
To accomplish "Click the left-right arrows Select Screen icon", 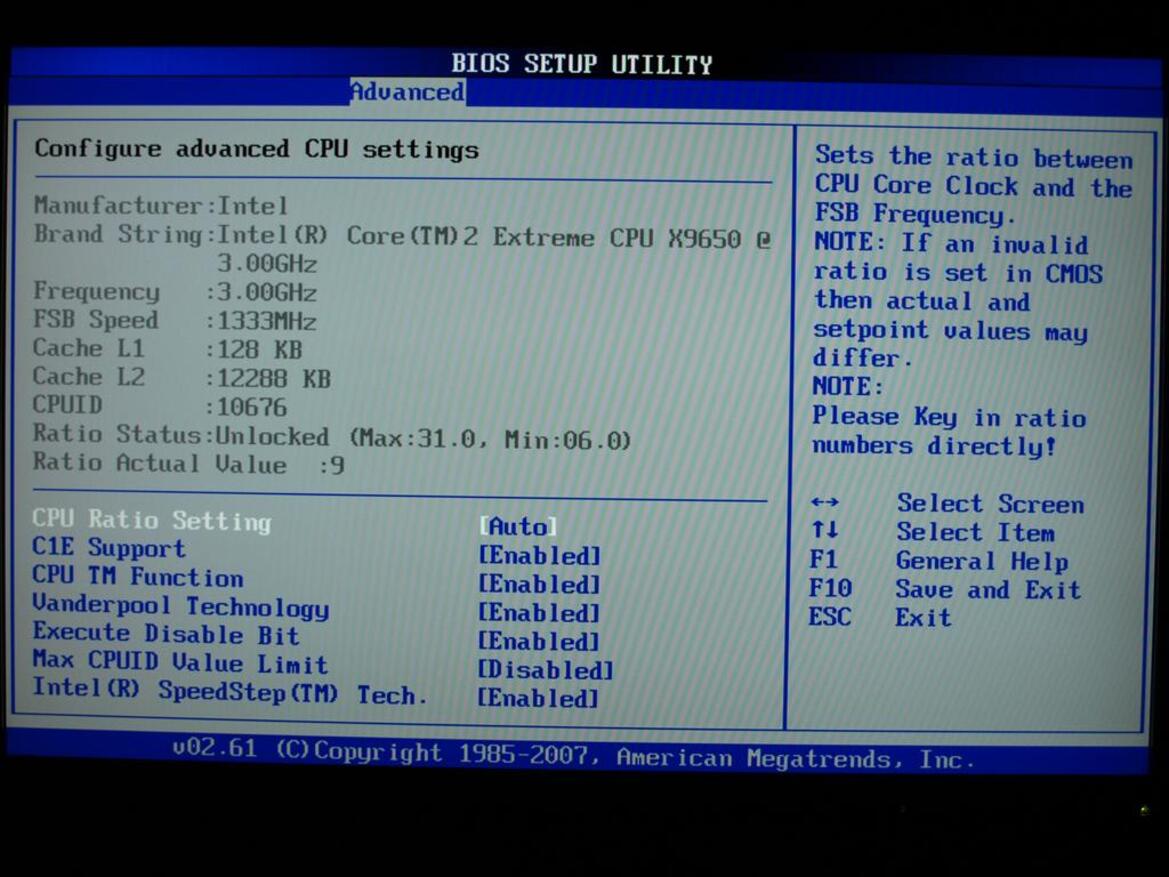I will pyautogui.click(x=825, y=503).
